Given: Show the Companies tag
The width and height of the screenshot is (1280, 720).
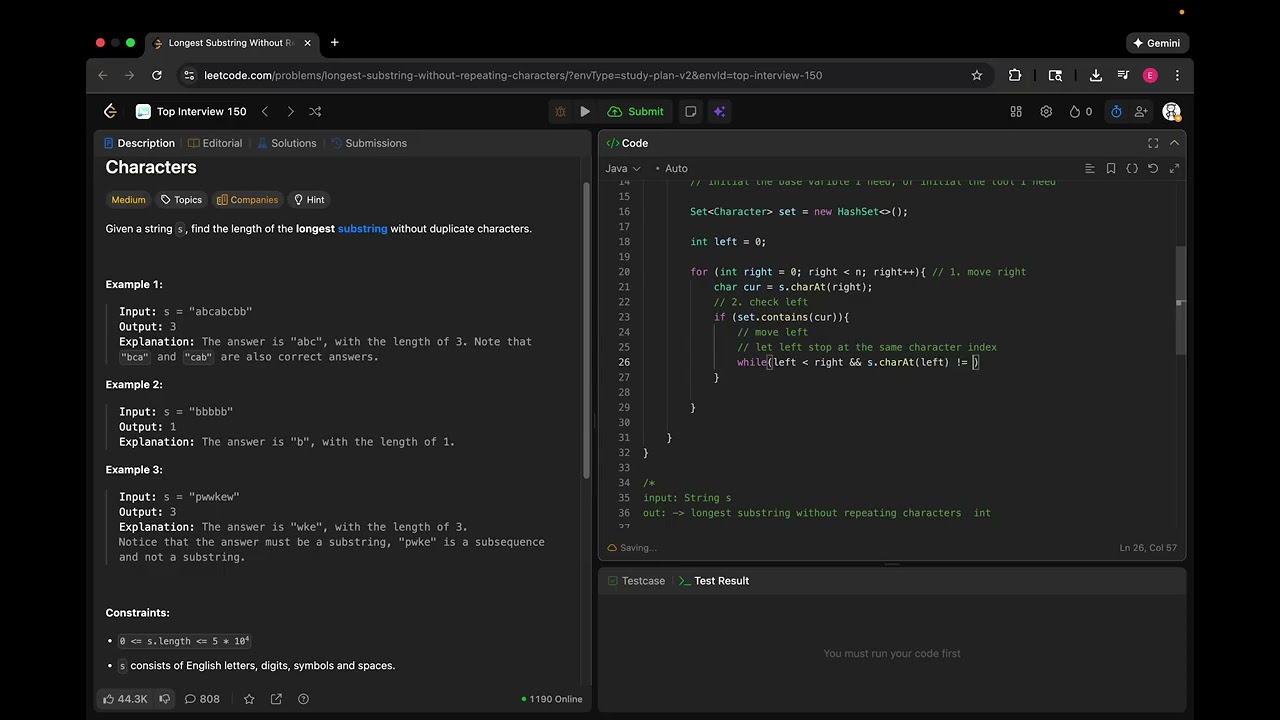Looking at the screenshot, I should [x=247, y=200].
